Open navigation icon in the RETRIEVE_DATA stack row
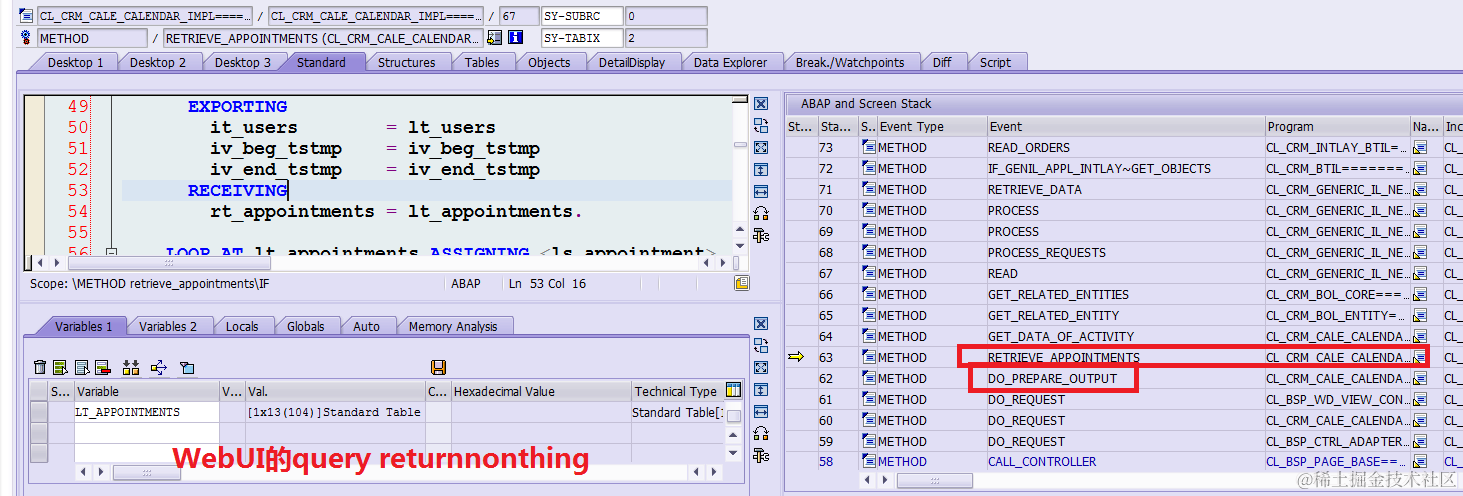Viewport: 1463px width, 496px height. (x=1420, y=190)
